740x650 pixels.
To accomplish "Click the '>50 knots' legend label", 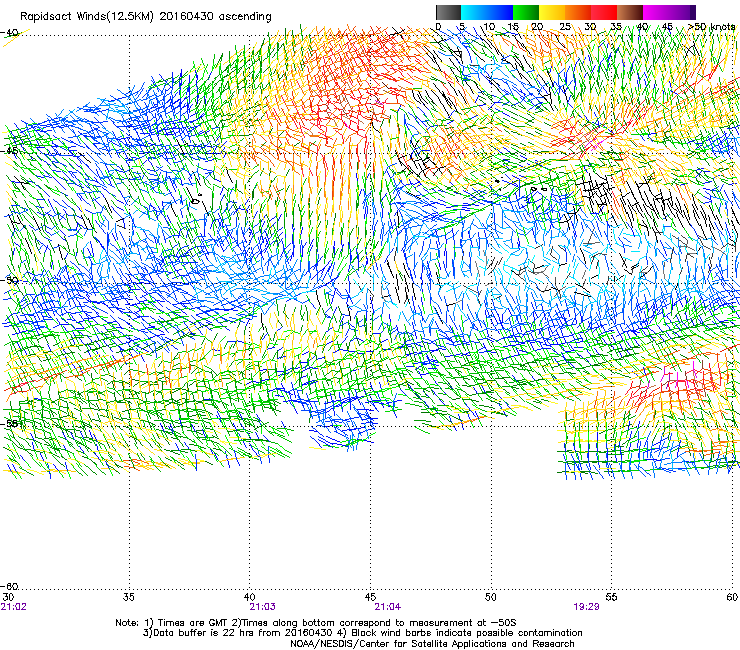I will 712,27.
